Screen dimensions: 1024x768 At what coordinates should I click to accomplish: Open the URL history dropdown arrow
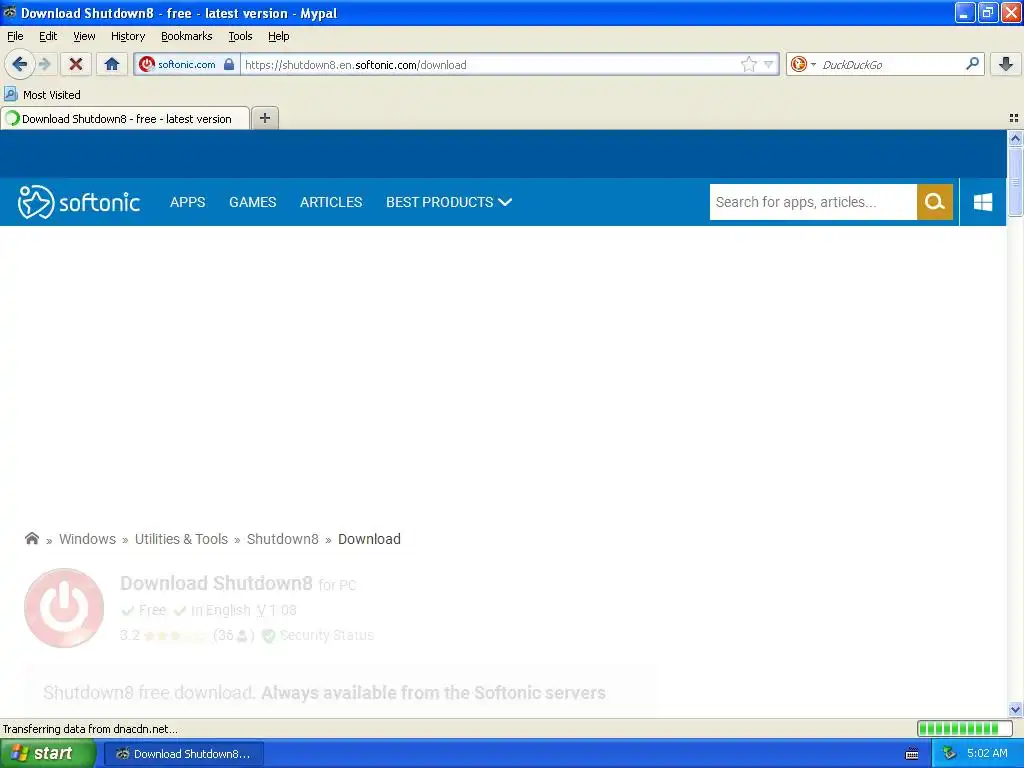point(768,64)
